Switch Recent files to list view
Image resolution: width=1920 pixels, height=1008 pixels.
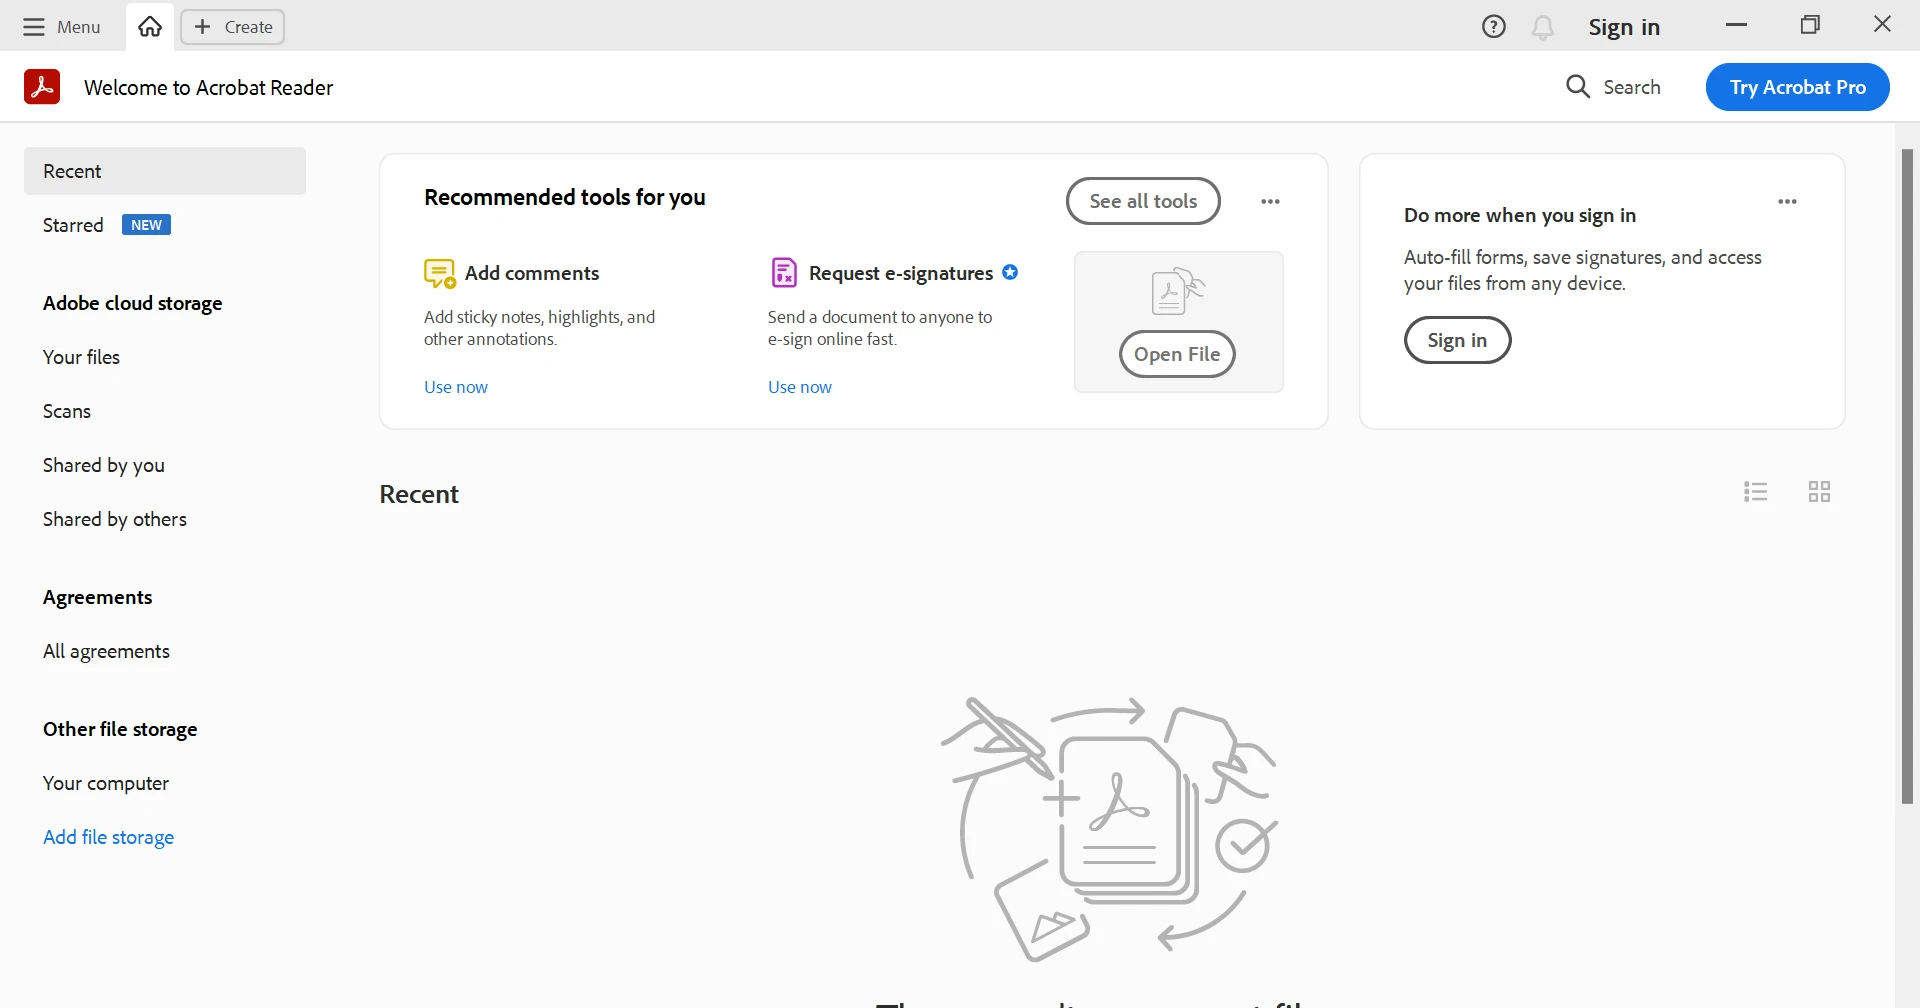point(1756,492)
